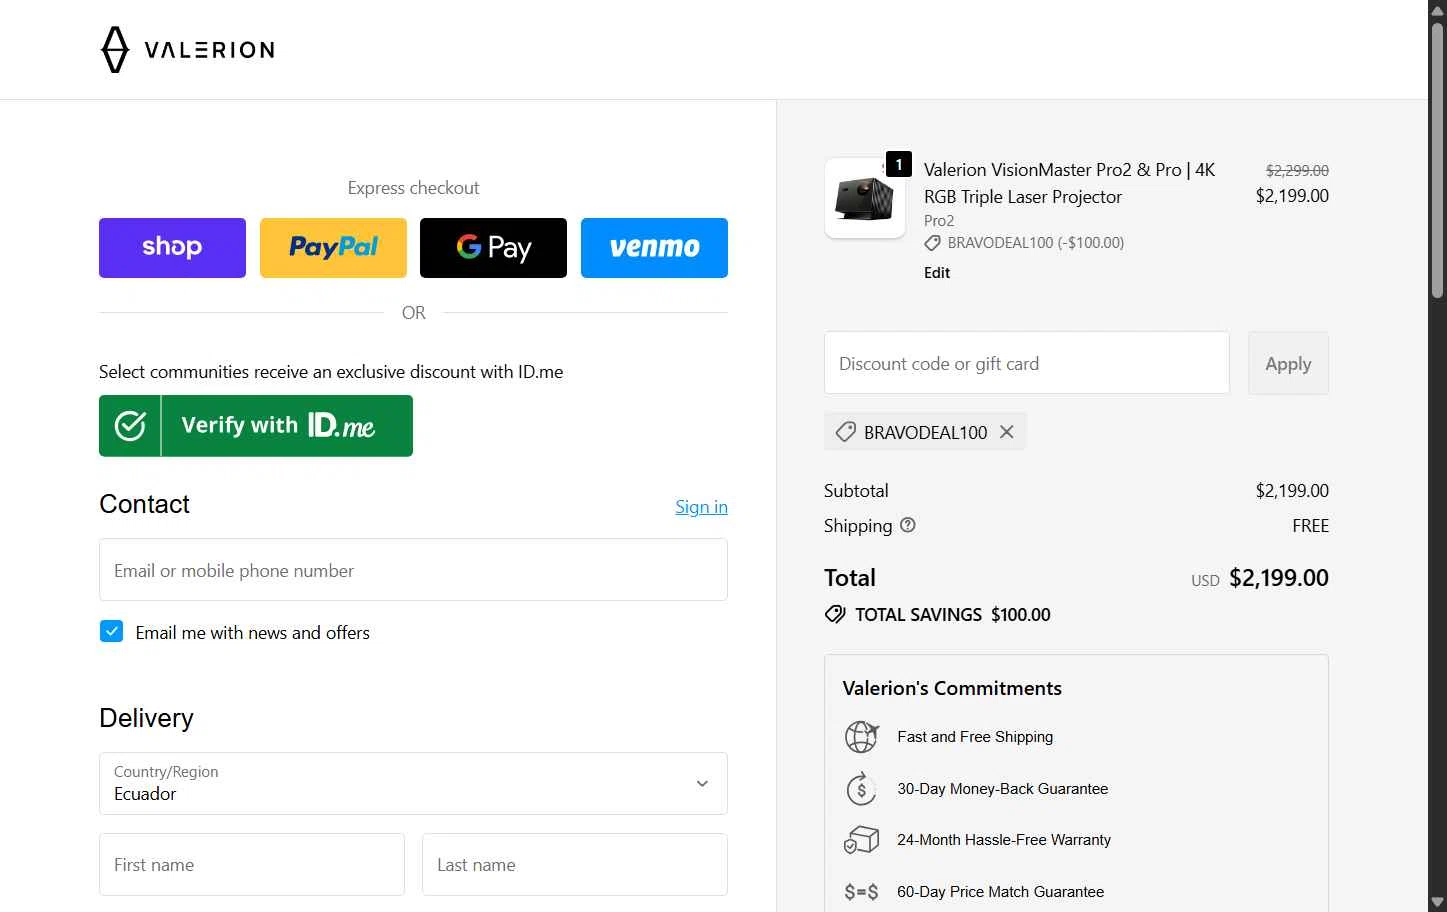Screen dimensions: 1447x912
Task: Choose PayPal express checkout
Action: 333,248
